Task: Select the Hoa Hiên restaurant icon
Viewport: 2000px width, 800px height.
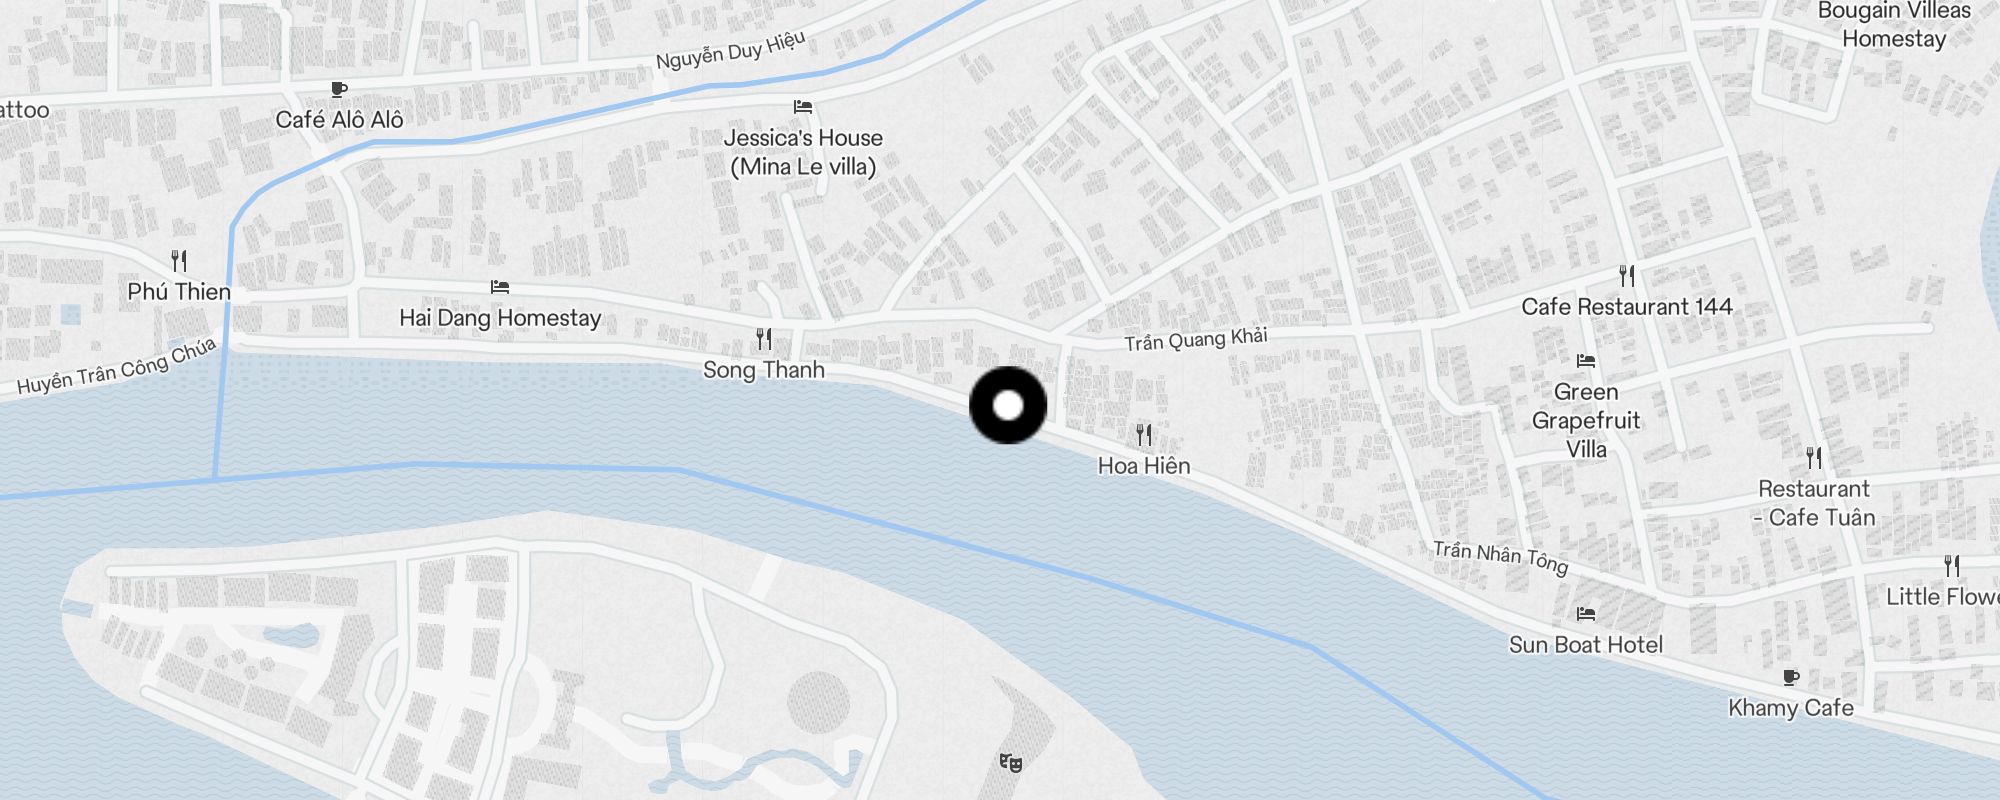Action: [x=1144, y=435]
